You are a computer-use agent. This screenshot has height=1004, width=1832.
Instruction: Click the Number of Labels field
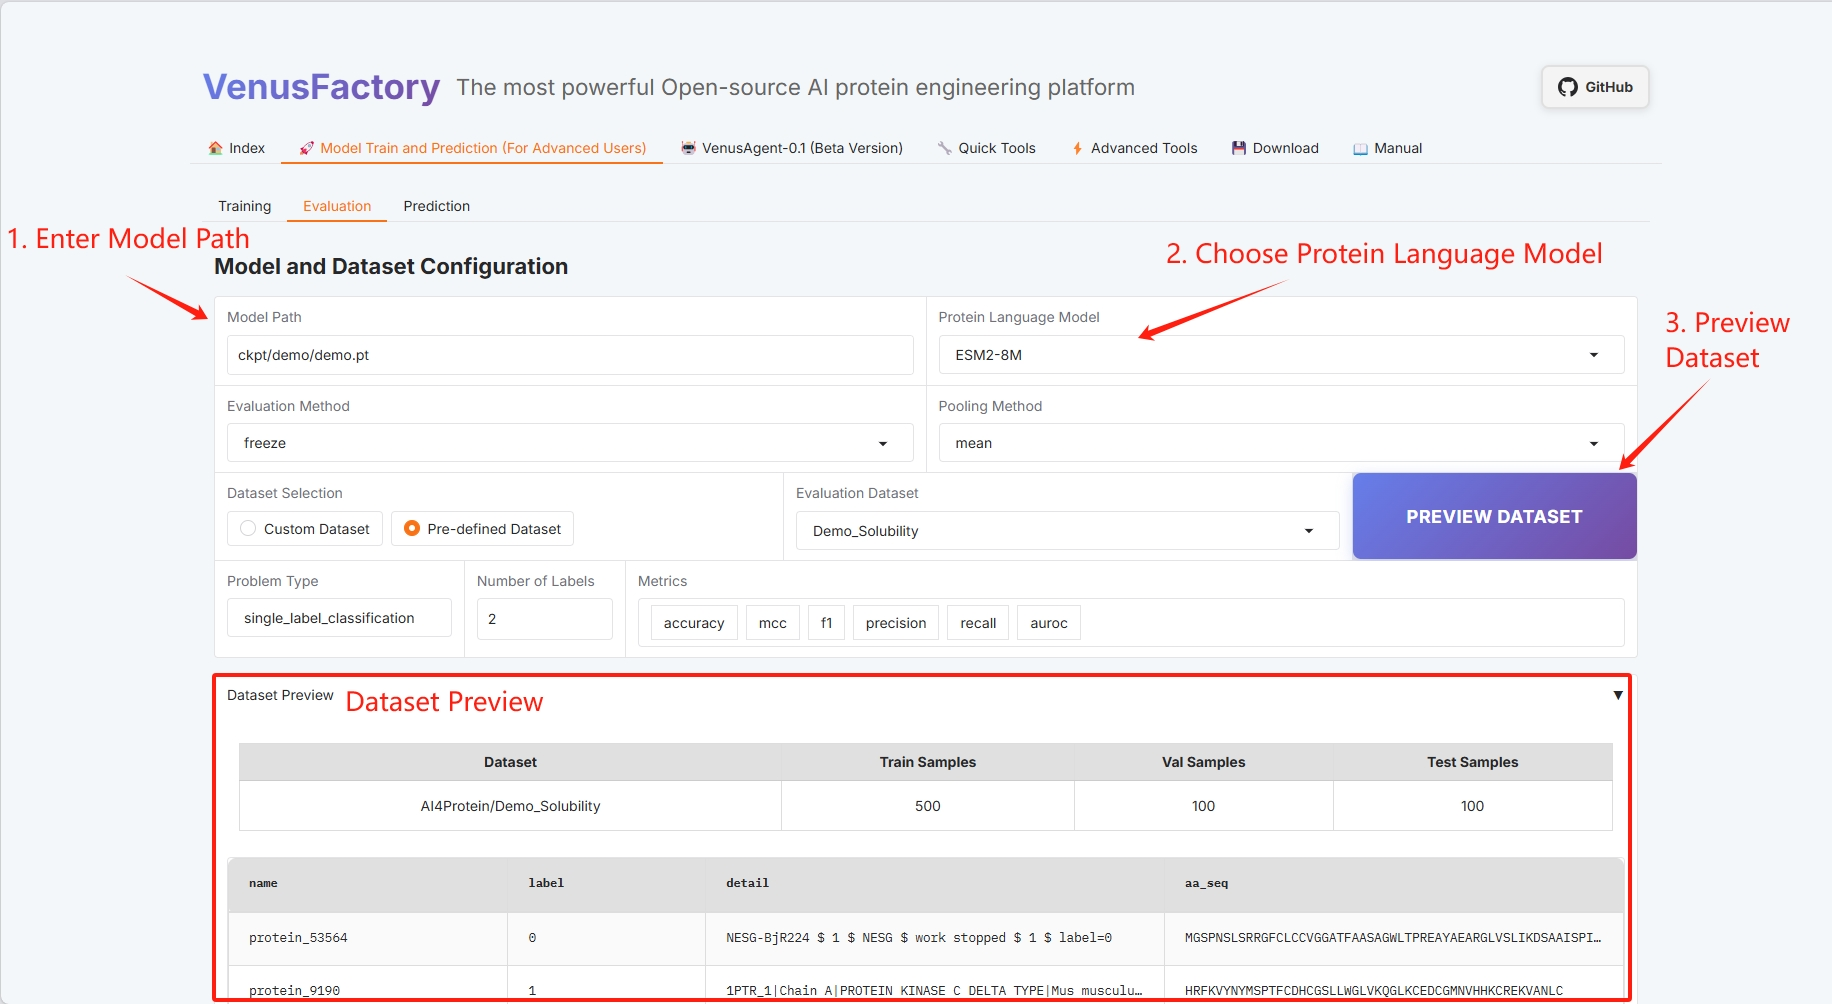544,619
